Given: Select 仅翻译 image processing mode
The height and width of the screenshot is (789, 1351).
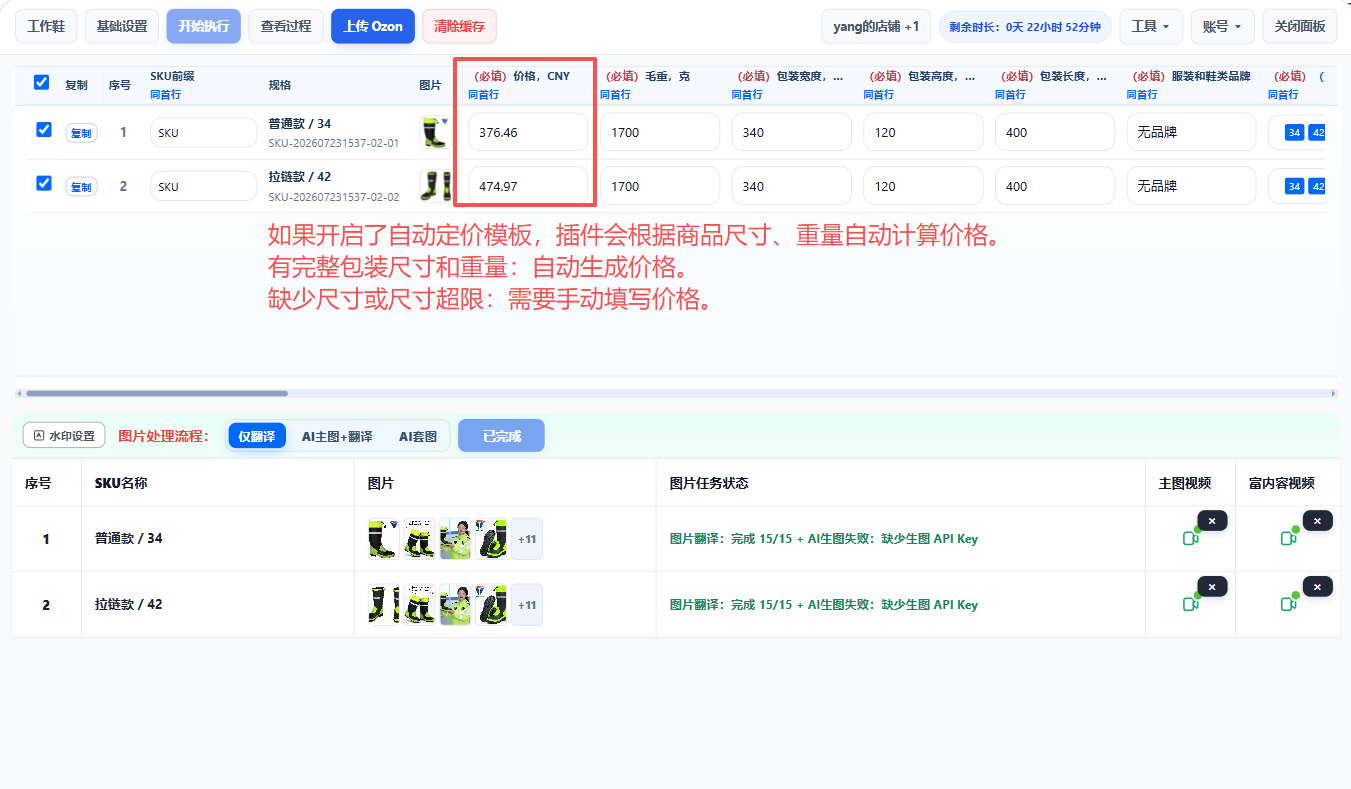Looking at the screenshot, I should (x=257, y=436).
